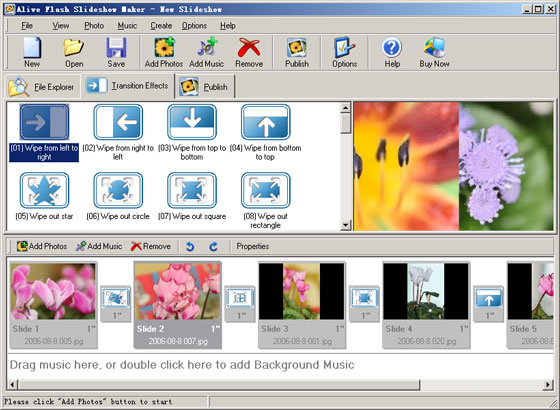Screen dimensions: 560x410
Task: Click the large Add Photos sunflower icon
Action: 164,52
